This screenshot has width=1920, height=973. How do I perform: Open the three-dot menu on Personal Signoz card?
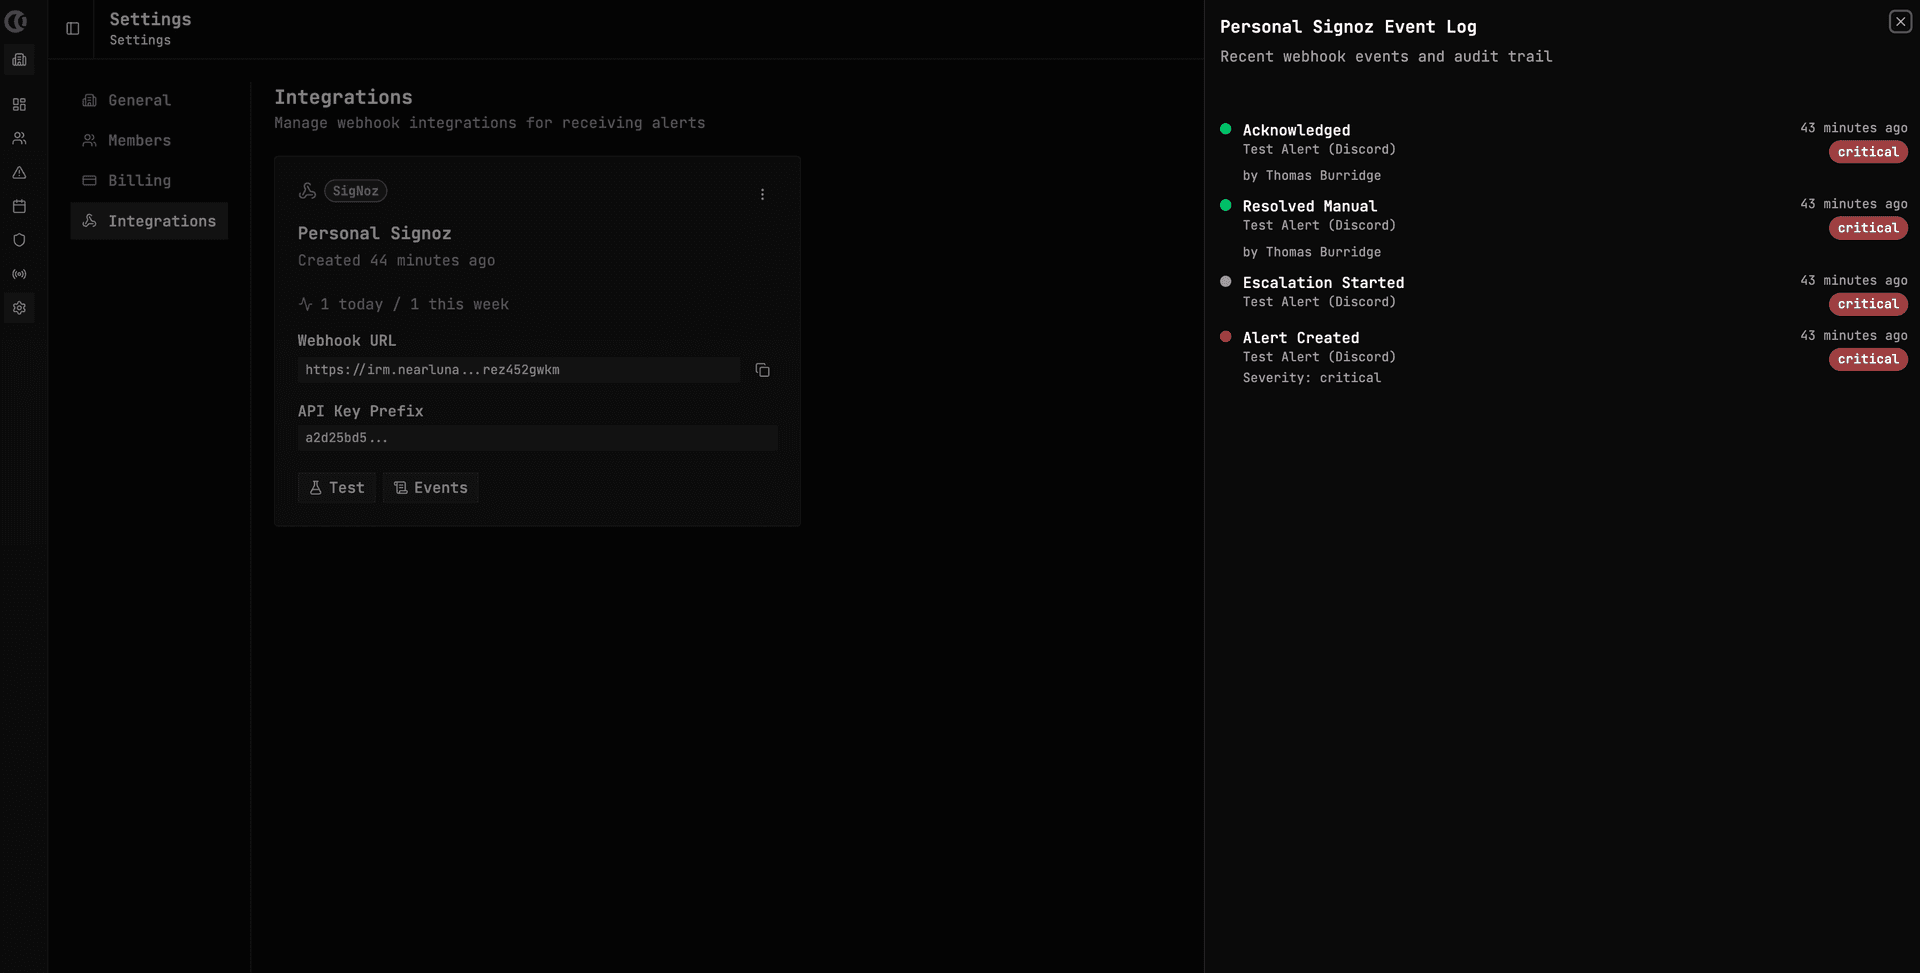pos(763,194)
